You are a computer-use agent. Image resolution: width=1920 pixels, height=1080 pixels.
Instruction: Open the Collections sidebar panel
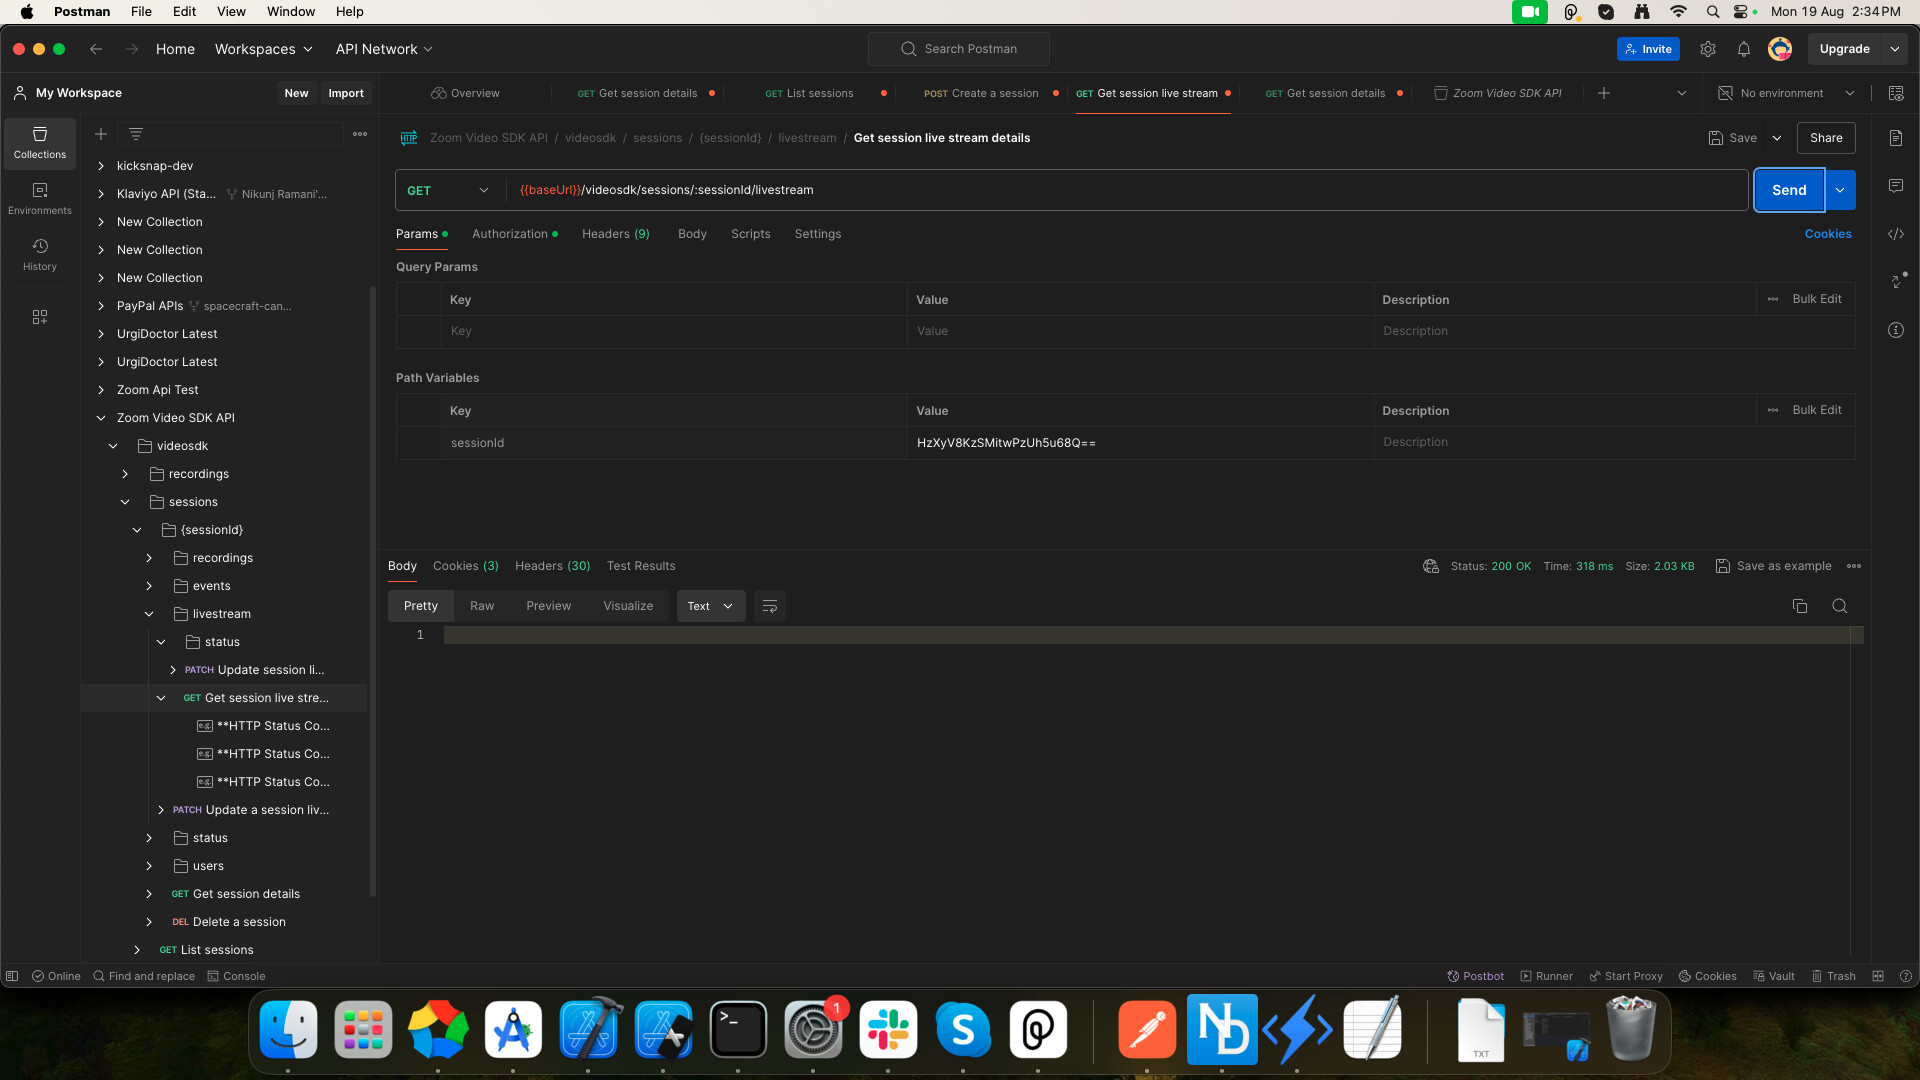click(x=40, y=143)
